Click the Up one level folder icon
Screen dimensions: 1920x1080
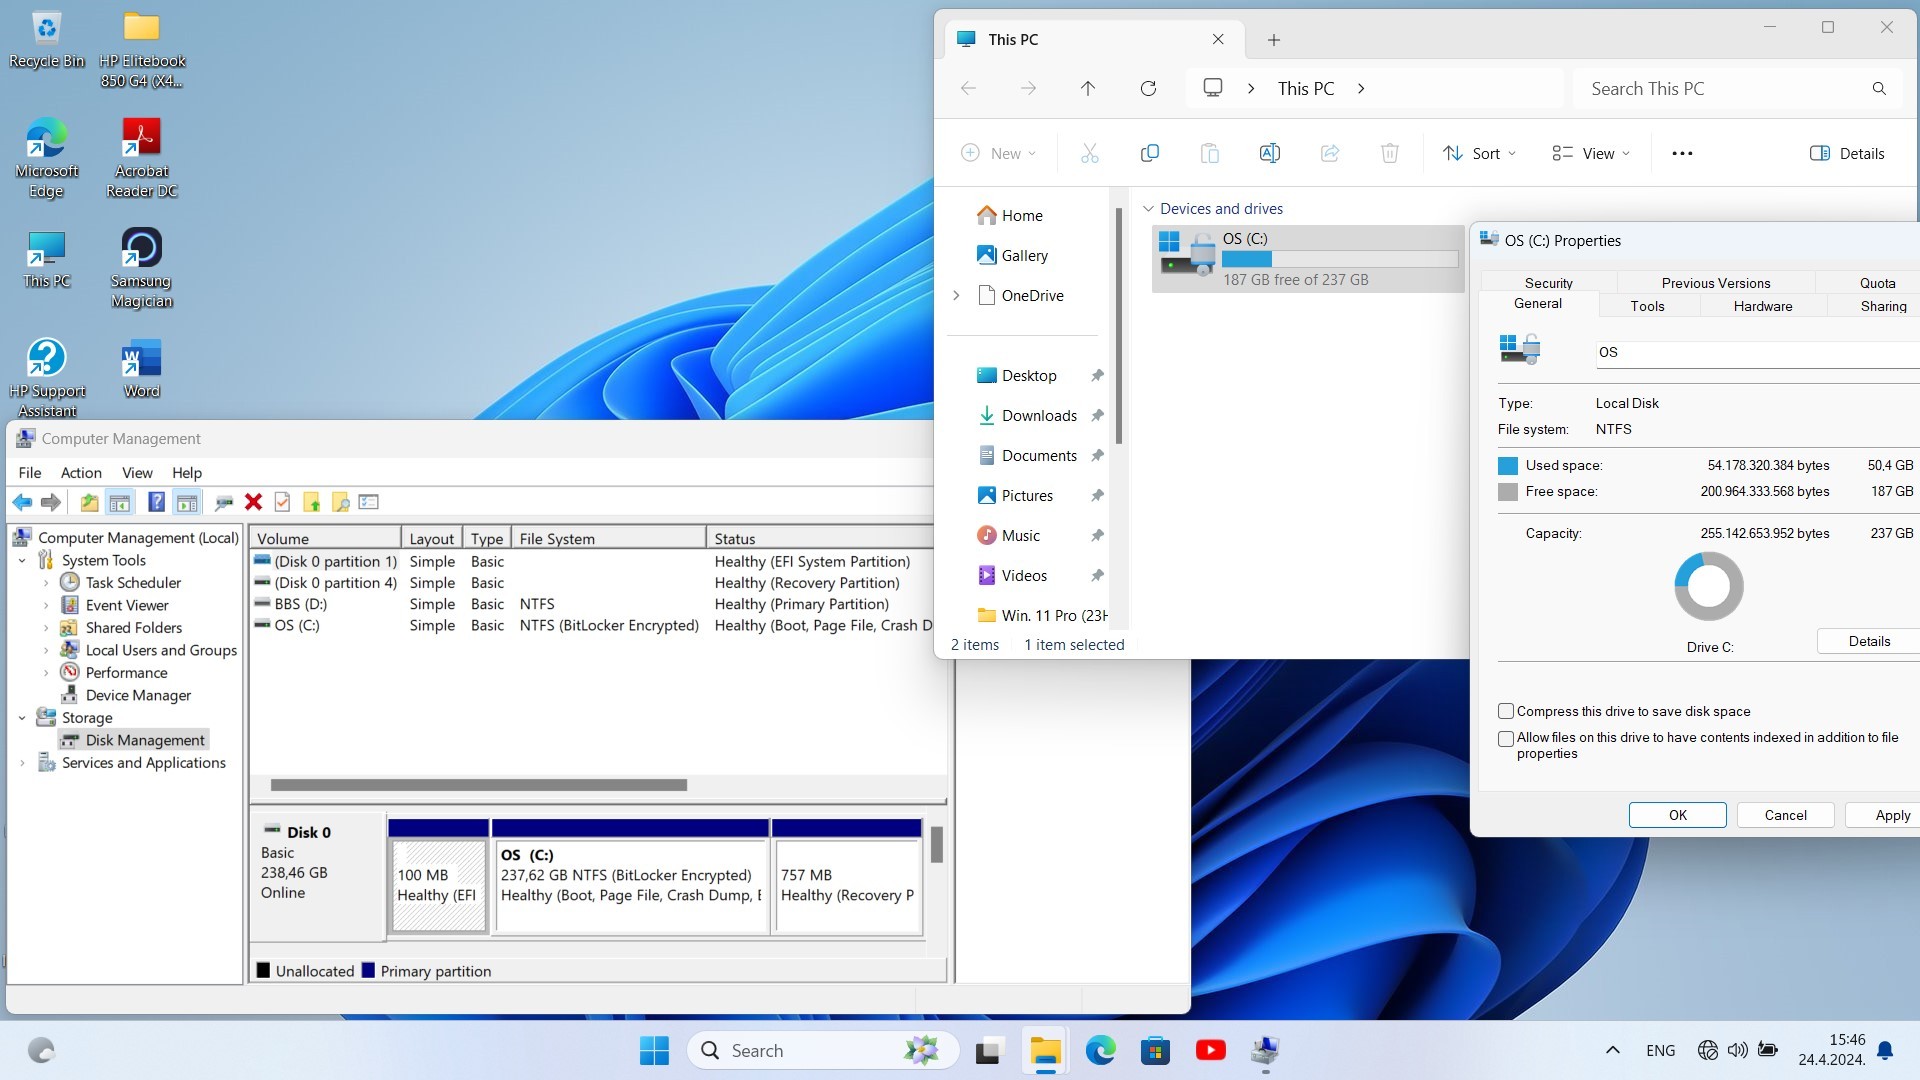click(89, 502)
